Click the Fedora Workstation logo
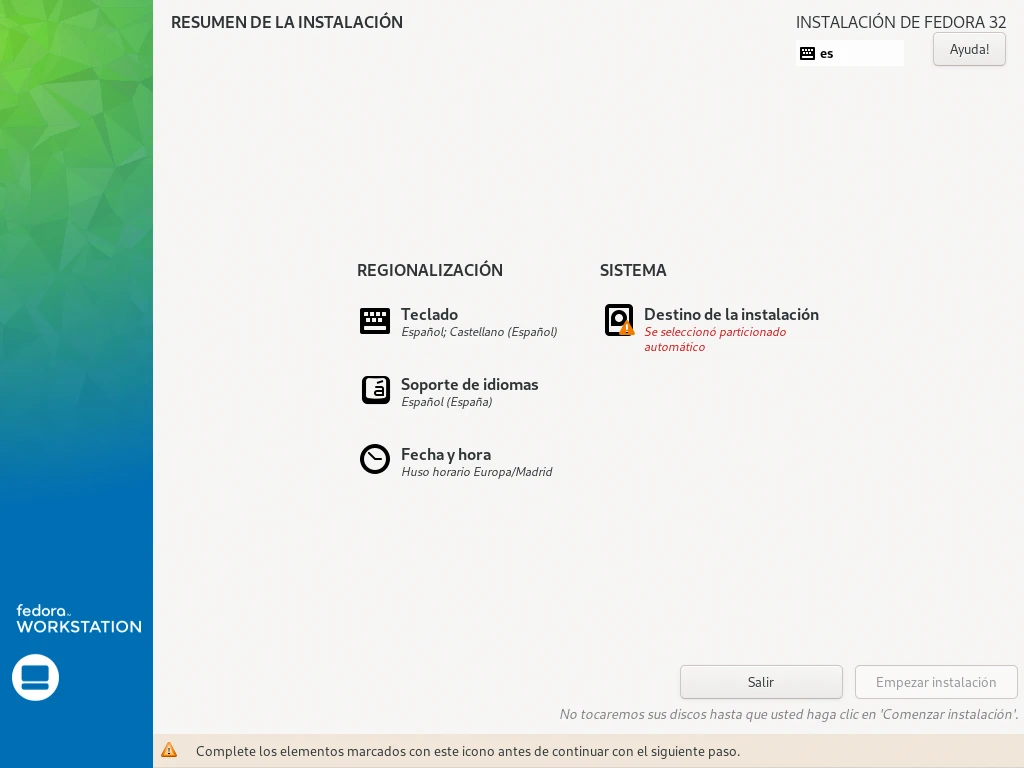Viewport: 1024px width, 768px height. click(x=78, y=618)
